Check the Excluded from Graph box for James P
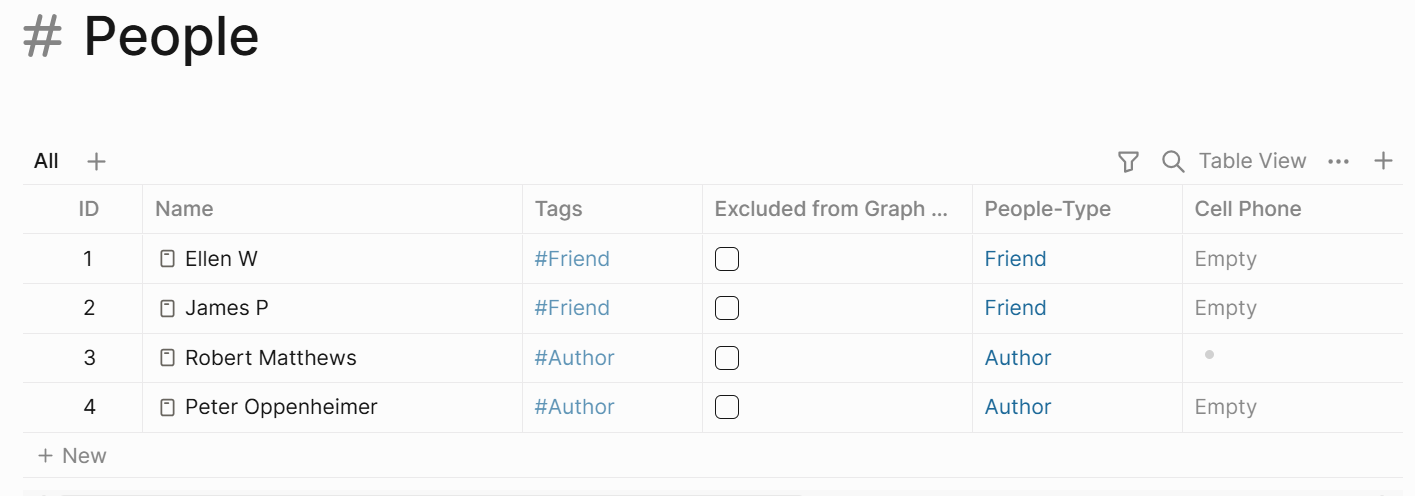 coord(727,308)
